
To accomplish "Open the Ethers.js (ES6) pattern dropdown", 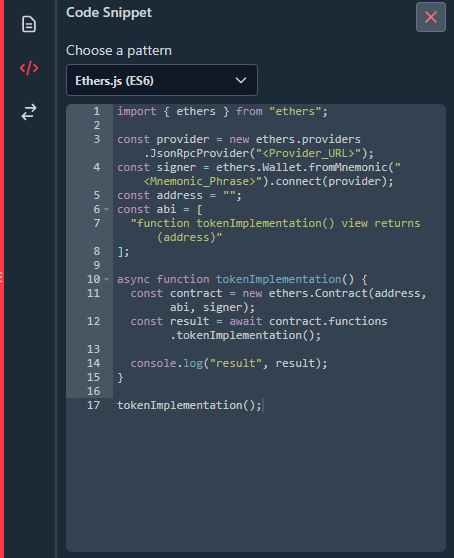I will (x=162, y=80).
